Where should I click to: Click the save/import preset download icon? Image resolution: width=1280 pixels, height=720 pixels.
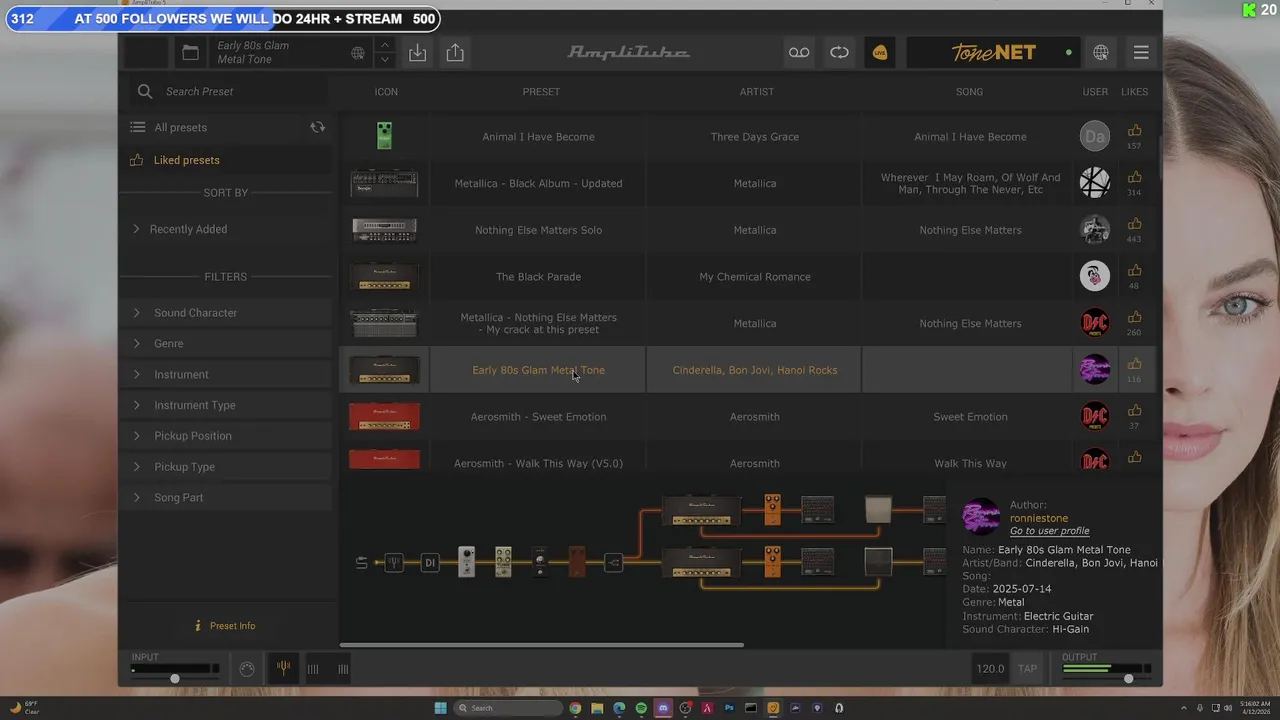(x=418, y=53)
